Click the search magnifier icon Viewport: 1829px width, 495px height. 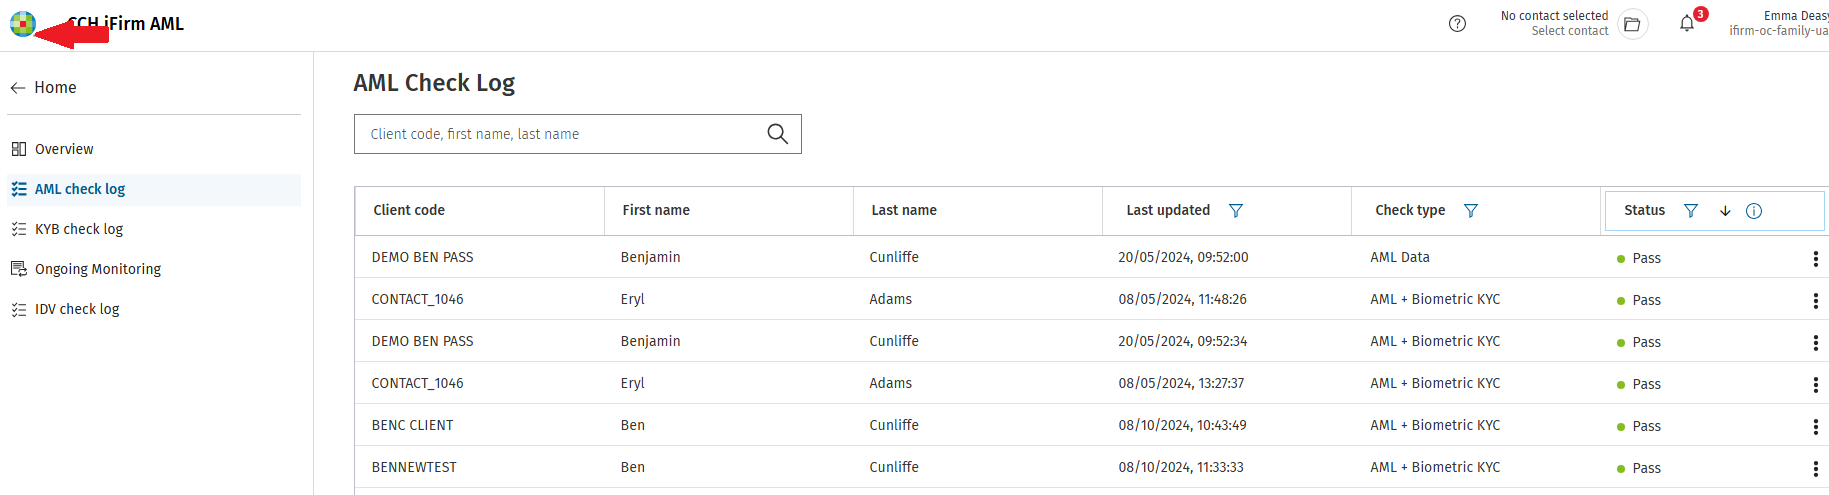[777, 134]
